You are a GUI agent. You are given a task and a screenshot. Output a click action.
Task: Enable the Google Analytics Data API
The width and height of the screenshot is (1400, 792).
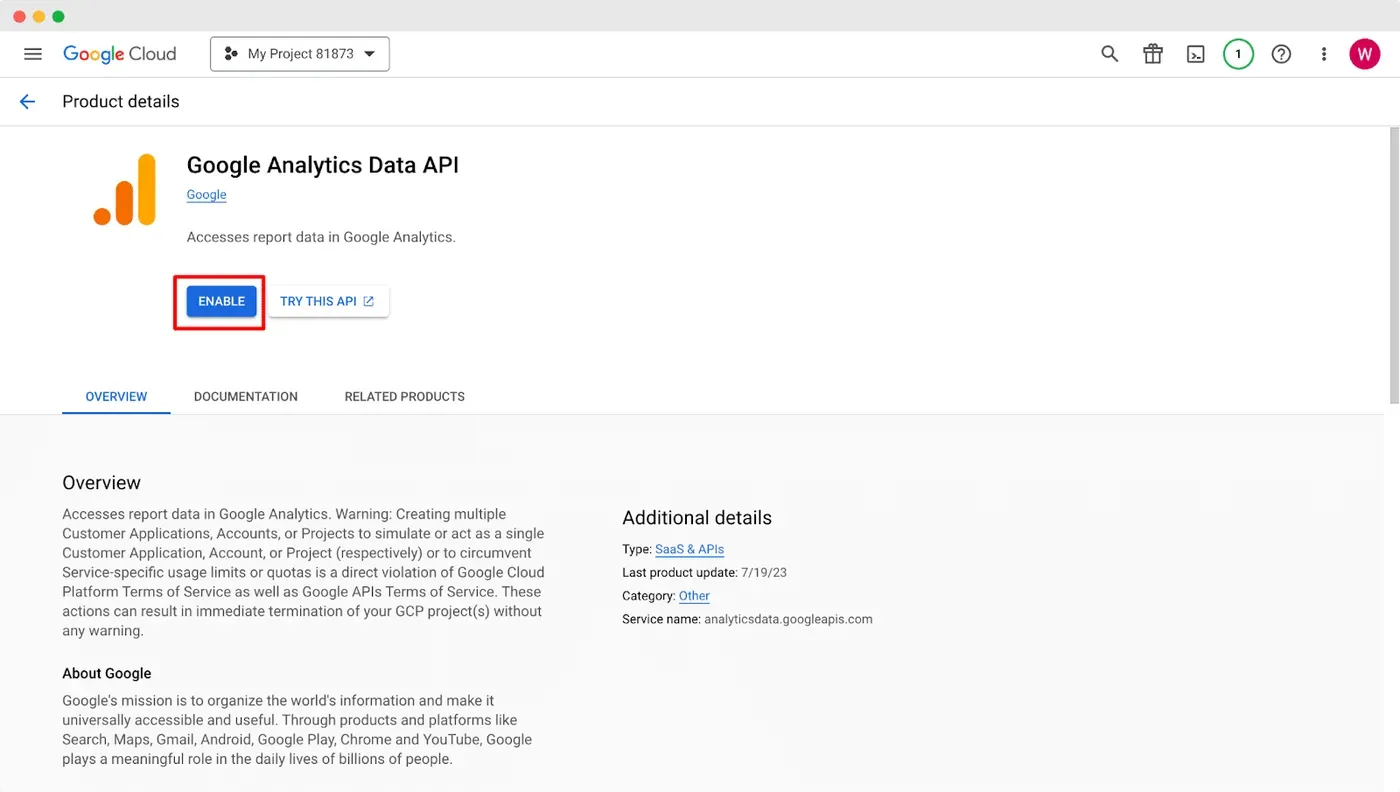221,301
